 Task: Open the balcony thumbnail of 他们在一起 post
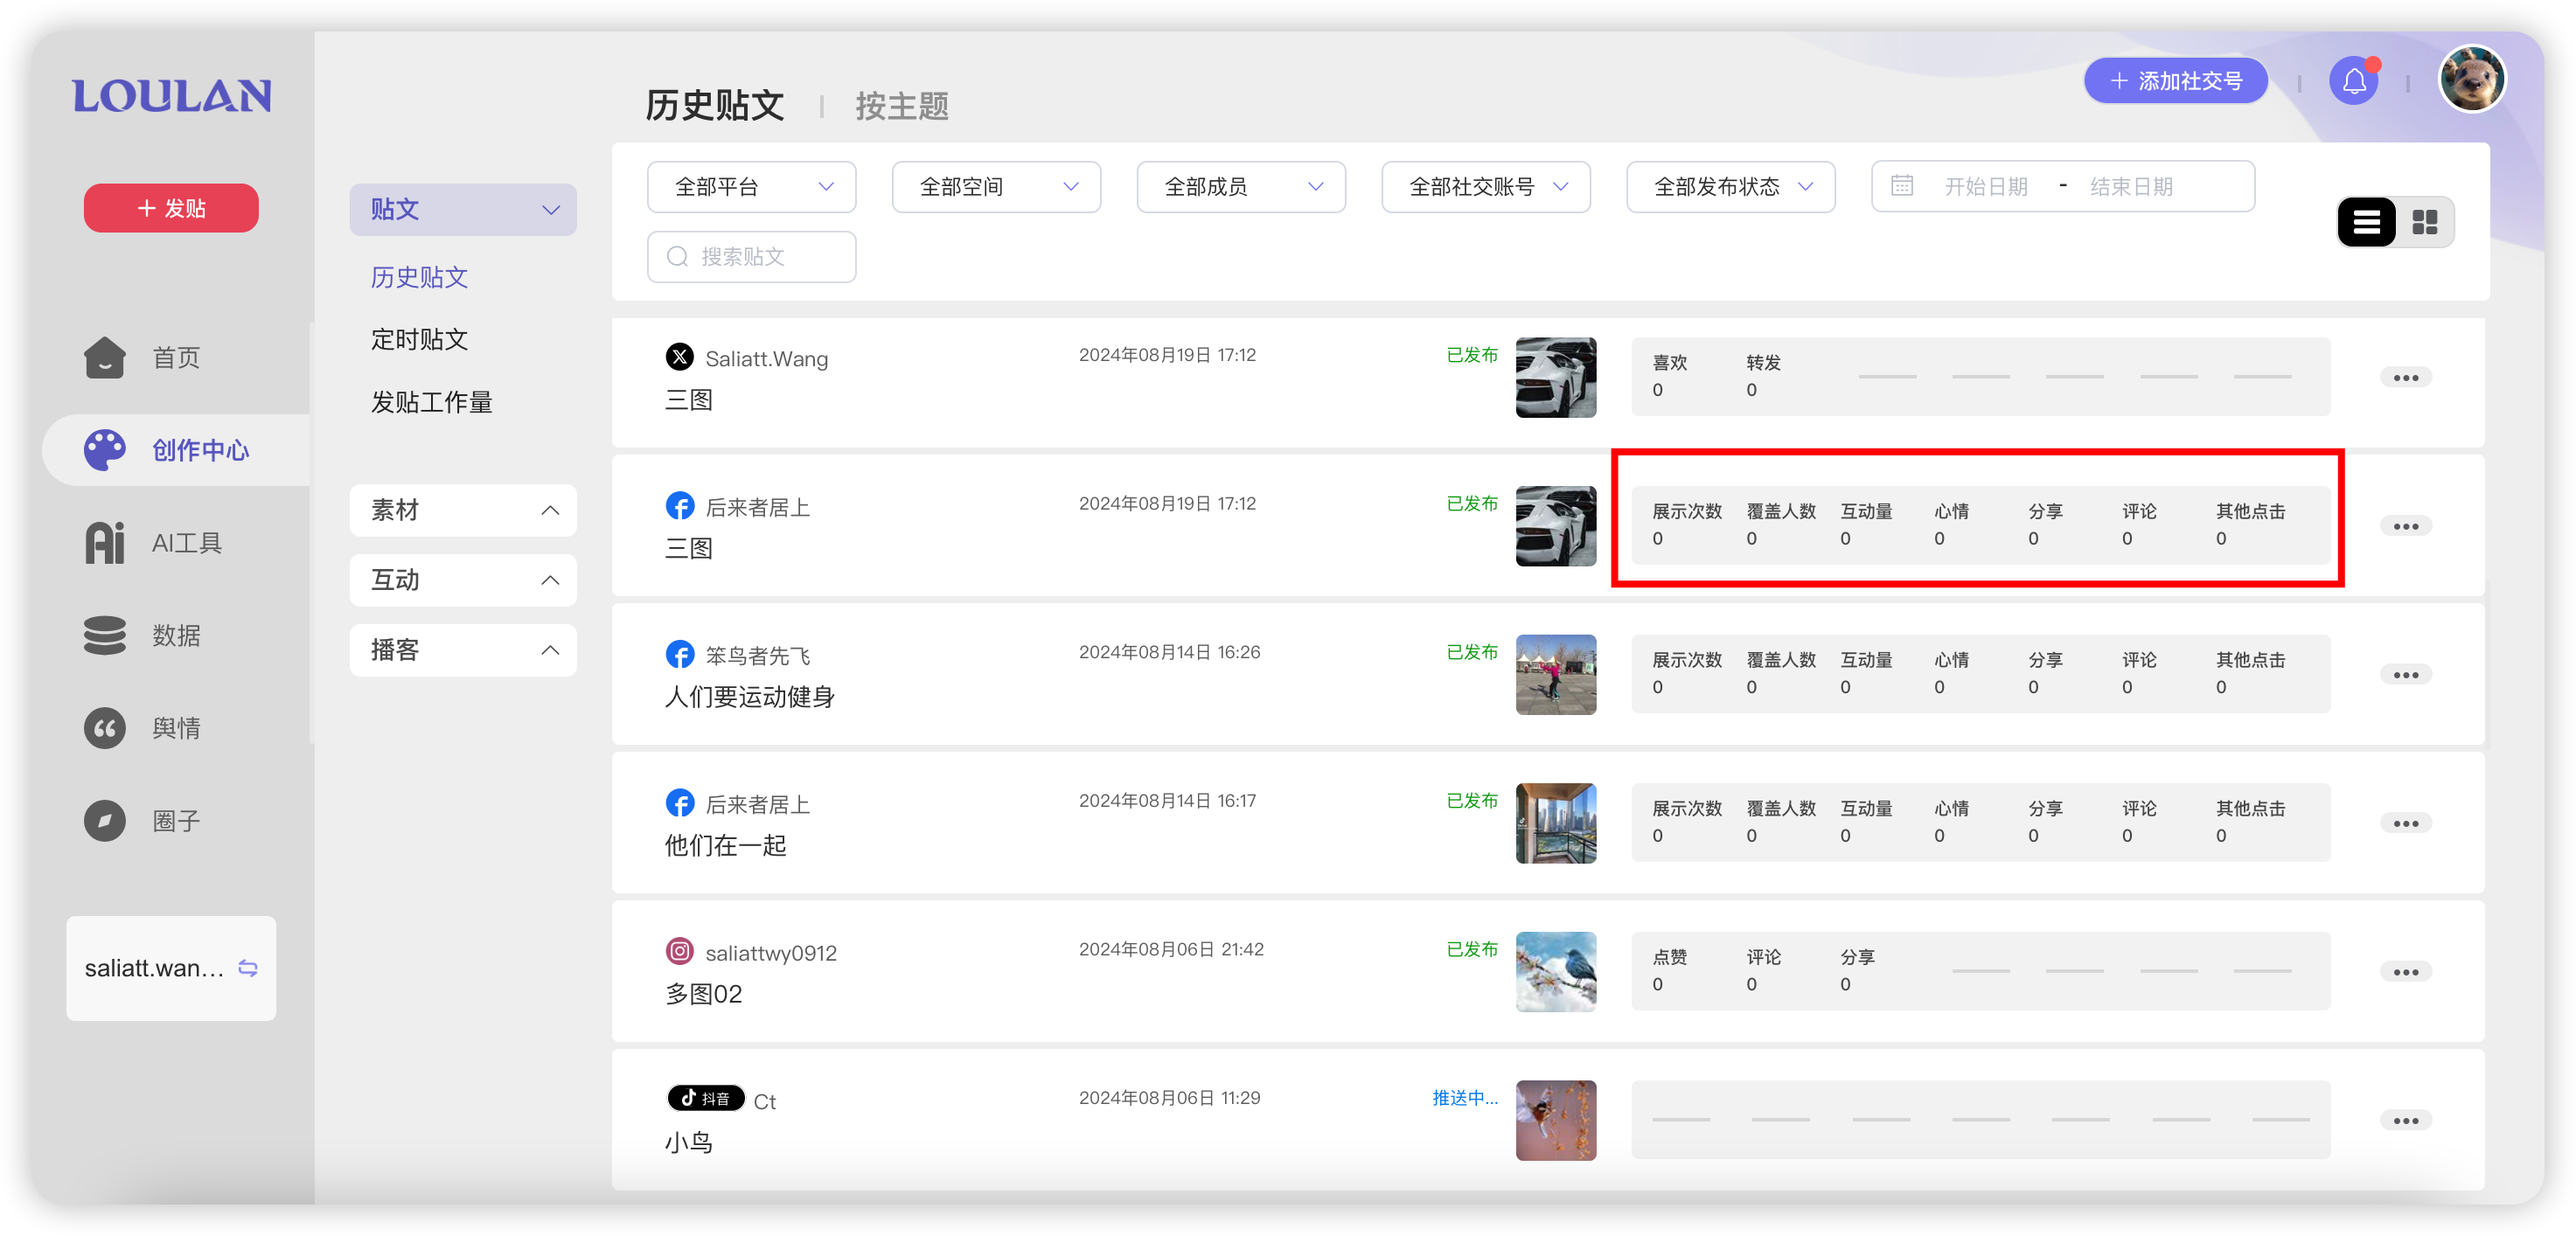(x=1555, y=823)
